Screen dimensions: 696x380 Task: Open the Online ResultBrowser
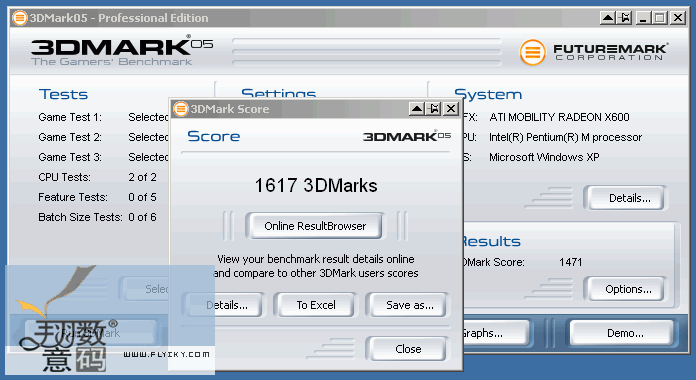[x=314, y=226]
